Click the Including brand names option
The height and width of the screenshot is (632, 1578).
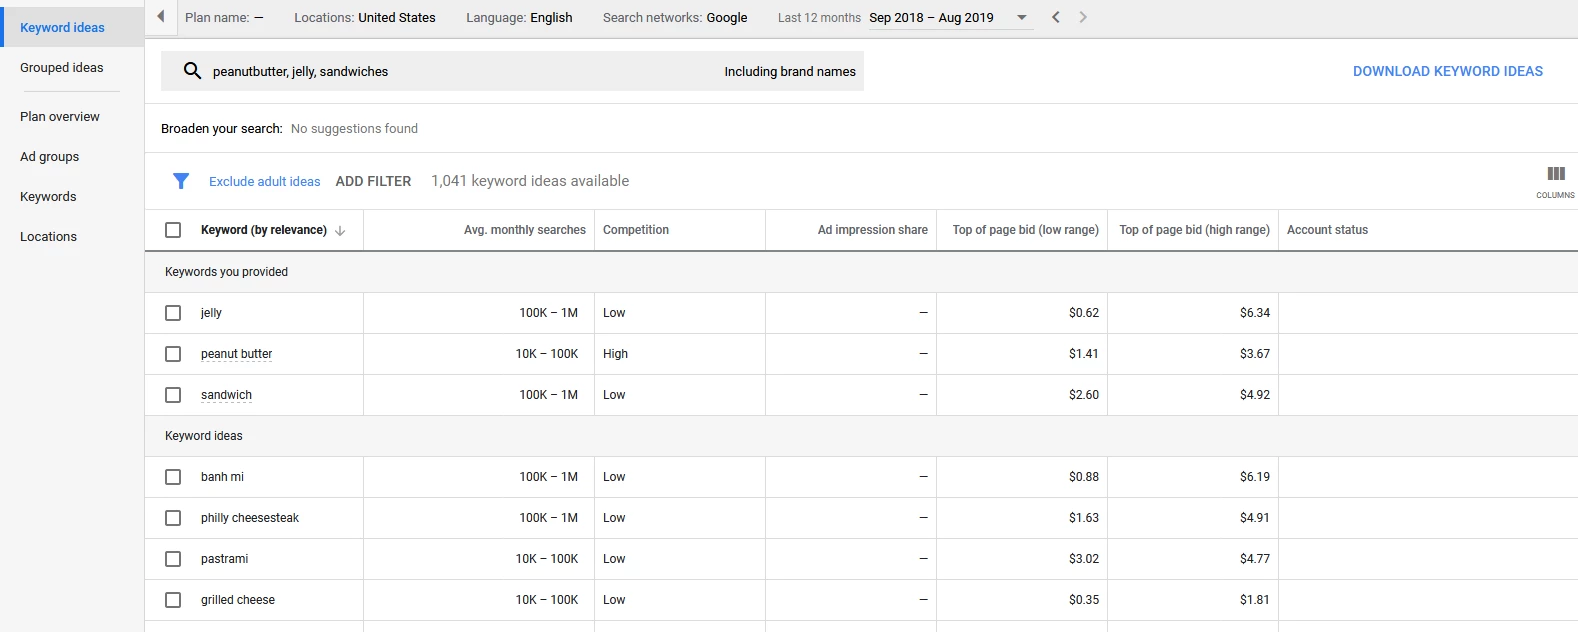(790, 72)
